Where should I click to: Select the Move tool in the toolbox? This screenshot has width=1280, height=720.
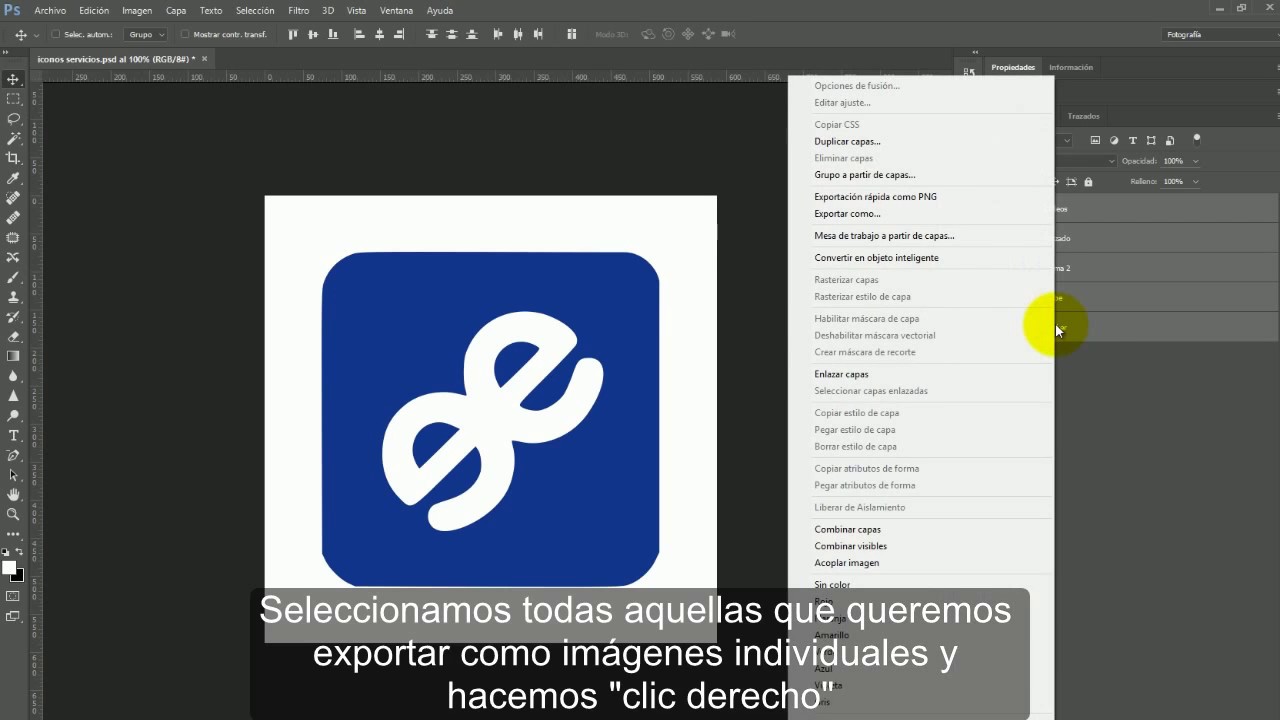point(13,79)
